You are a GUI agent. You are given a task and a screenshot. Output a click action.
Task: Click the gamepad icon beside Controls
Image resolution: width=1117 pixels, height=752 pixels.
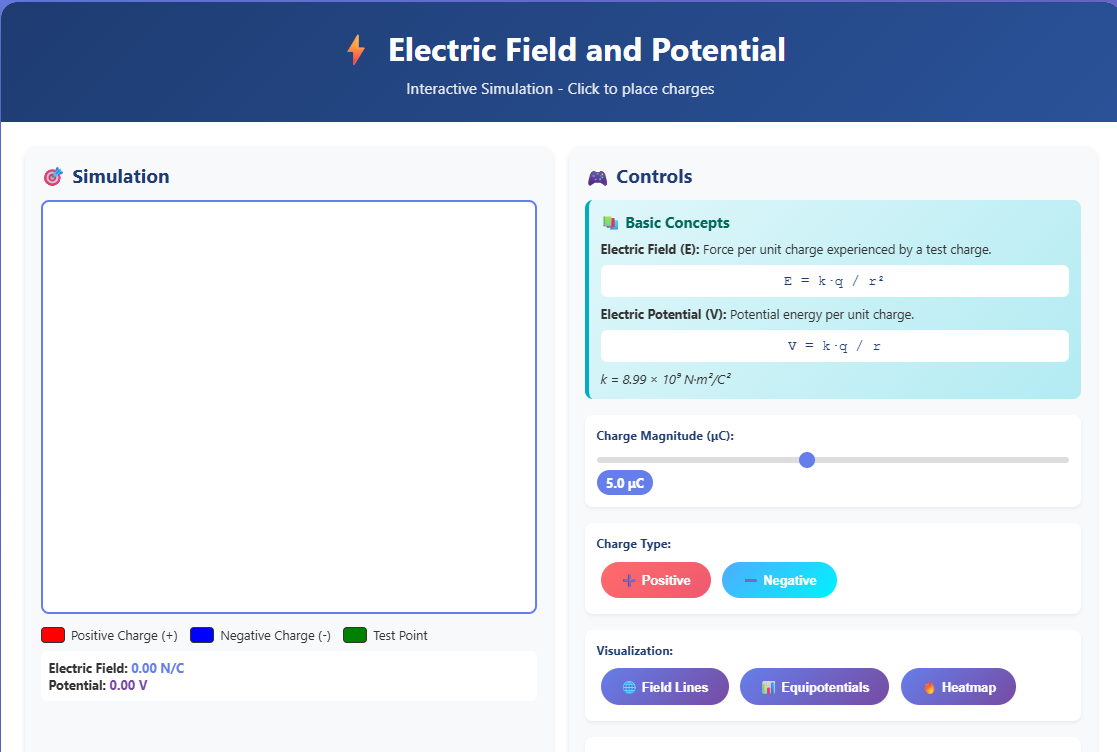click(x=597, y=177)
